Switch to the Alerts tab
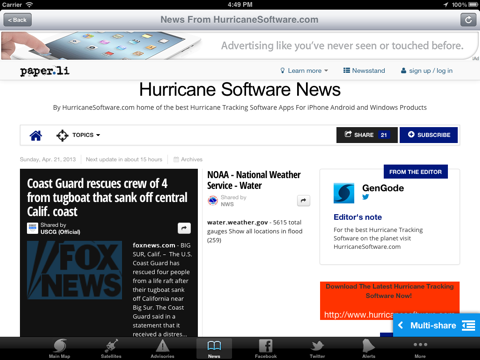This screenshot has width=480, height=360. tap(369, 349)
